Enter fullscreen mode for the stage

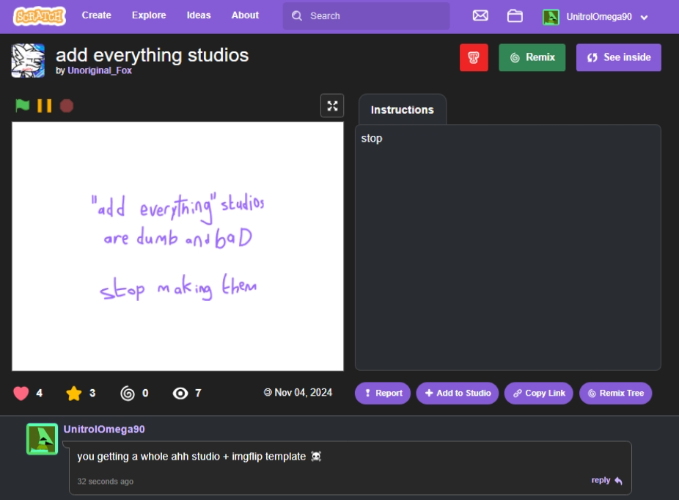tap(332, 105)
